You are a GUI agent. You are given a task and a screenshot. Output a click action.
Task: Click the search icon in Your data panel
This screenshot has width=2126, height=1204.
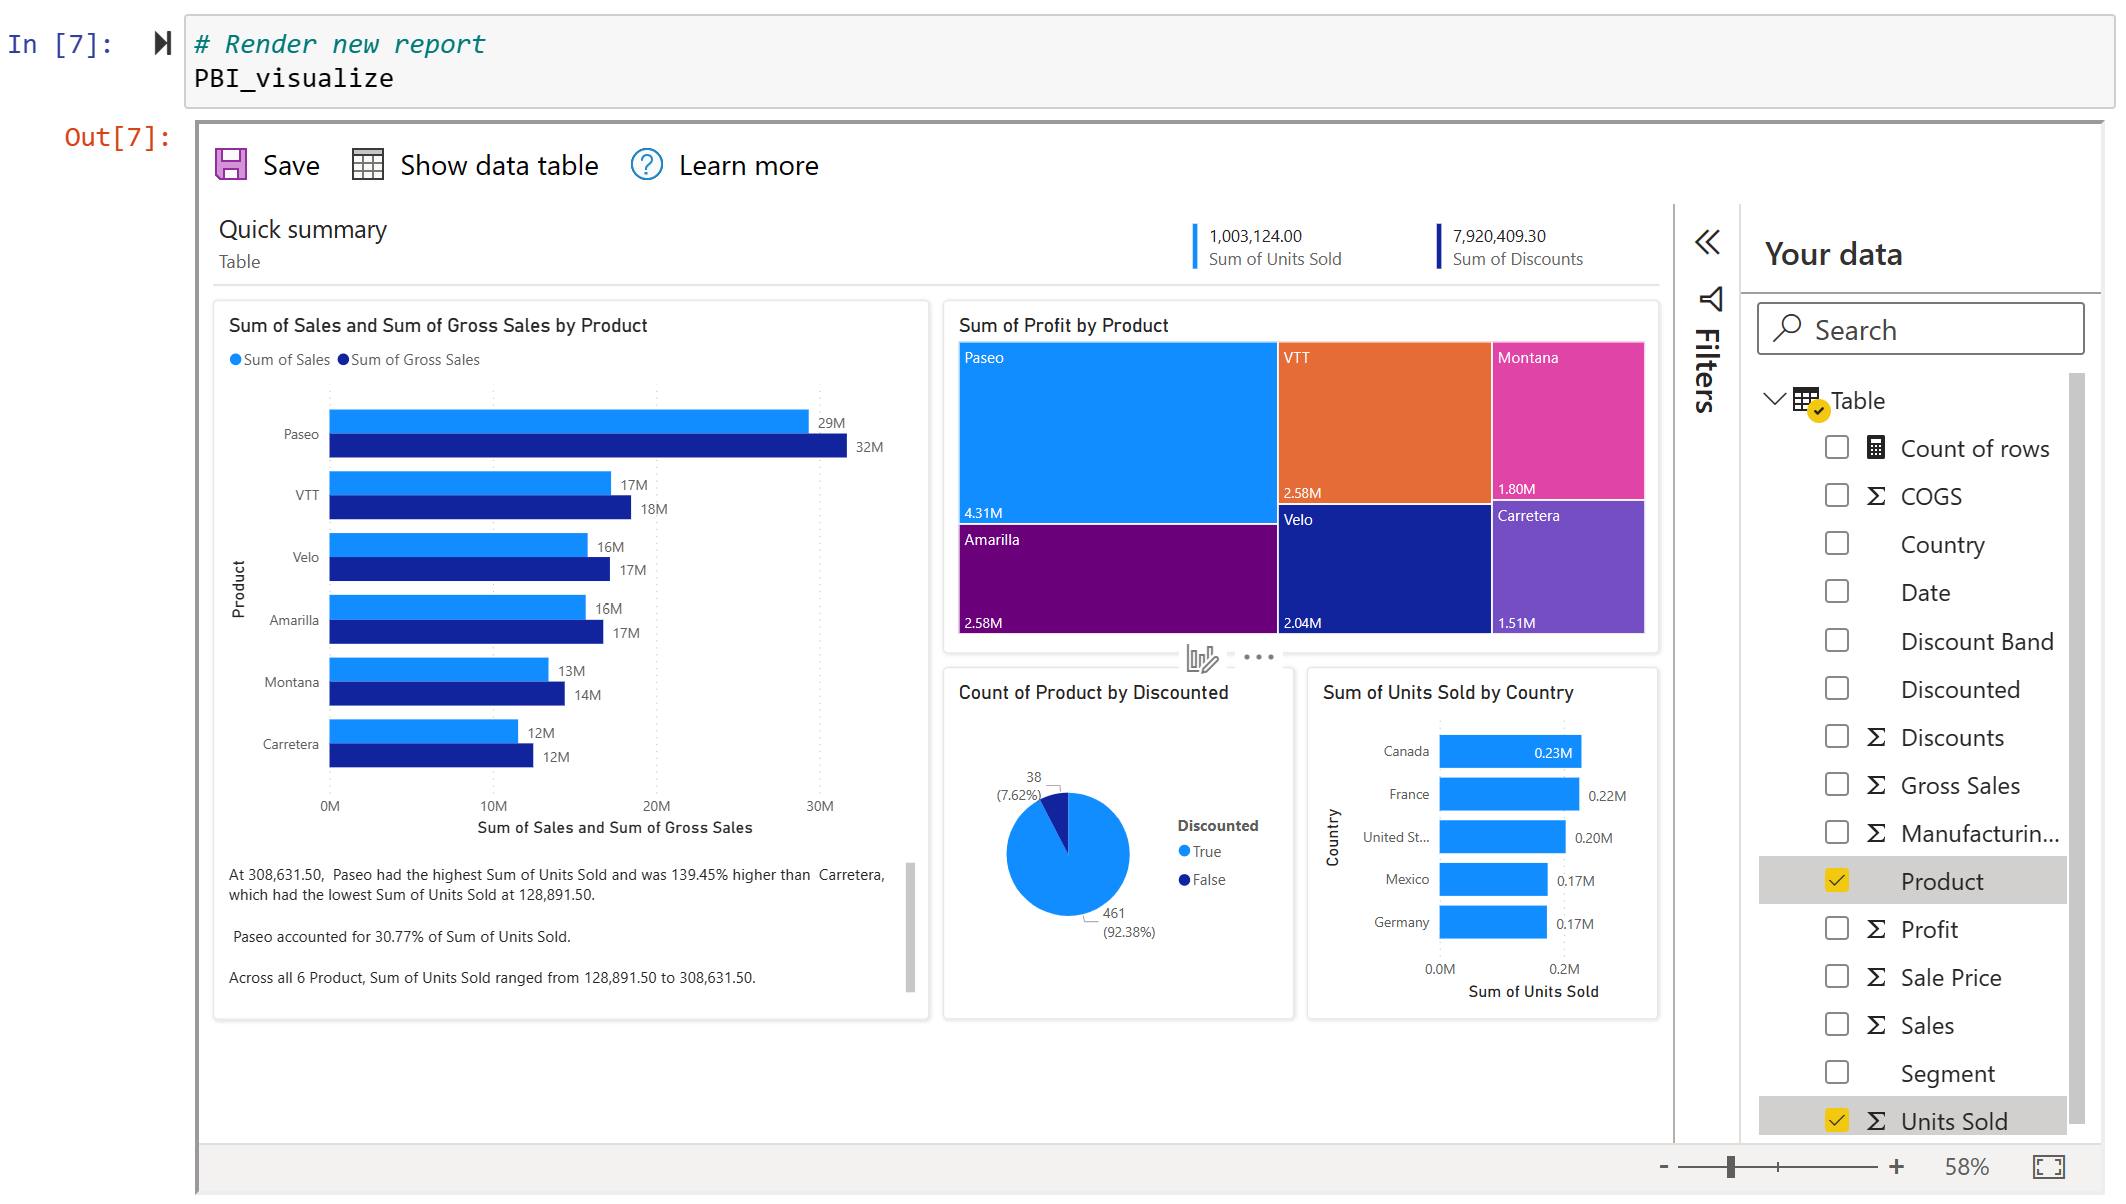[x=1789, y=330]
